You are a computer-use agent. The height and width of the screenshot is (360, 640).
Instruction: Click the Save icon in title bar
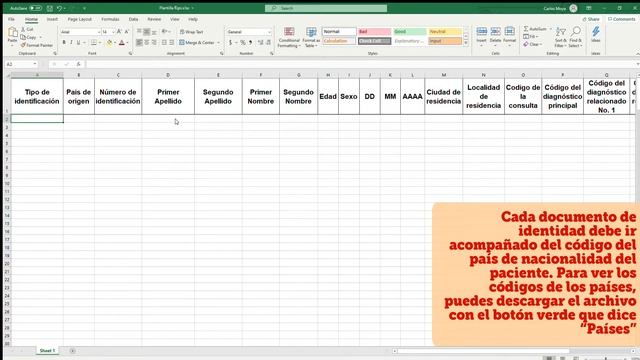[x=49, y=8]
